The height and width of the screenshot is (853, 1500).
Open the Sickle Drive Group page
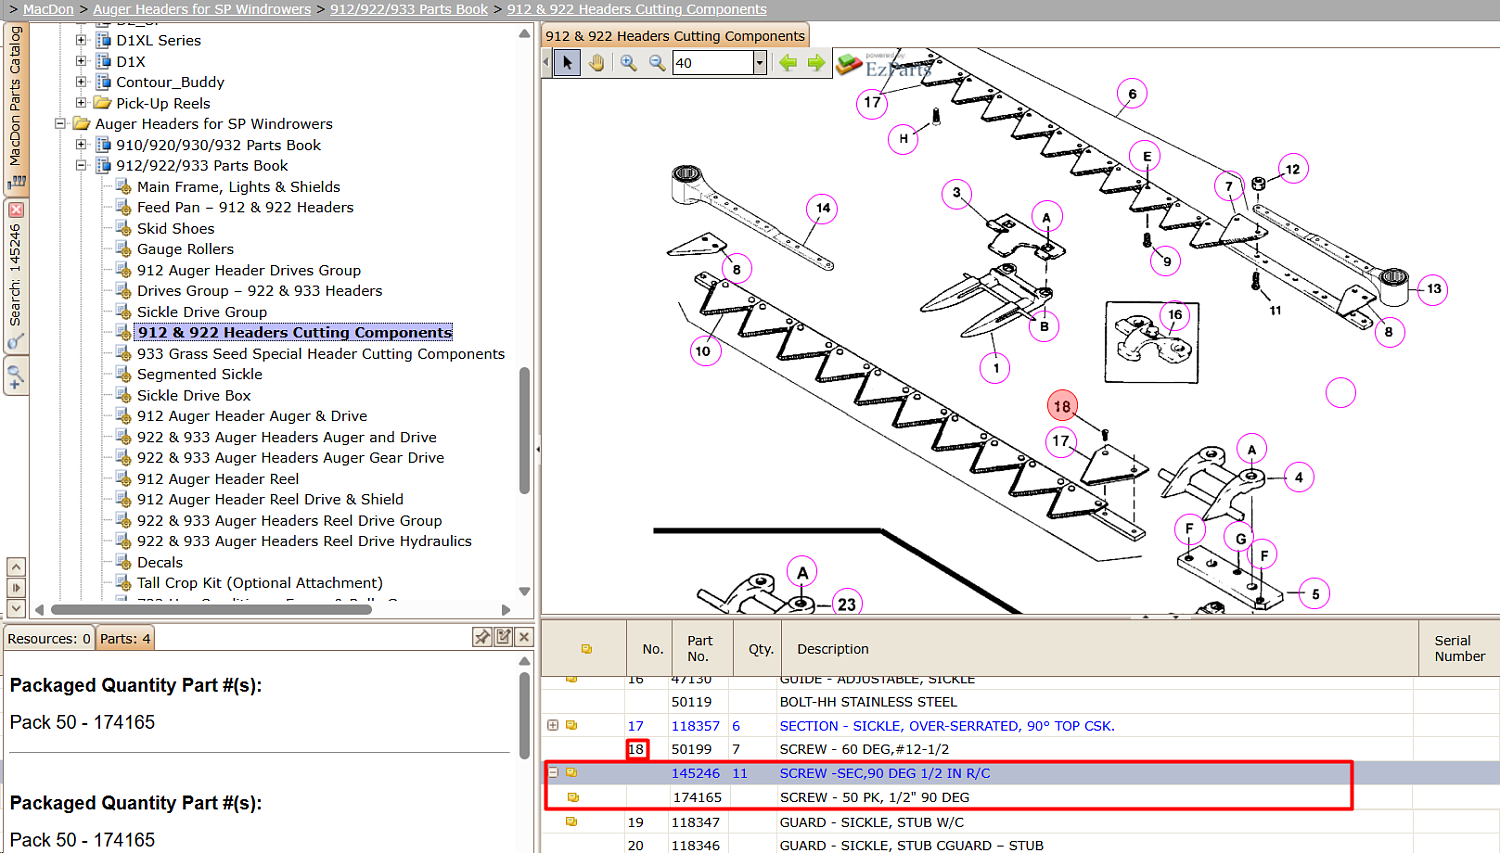tap(202, 312)
